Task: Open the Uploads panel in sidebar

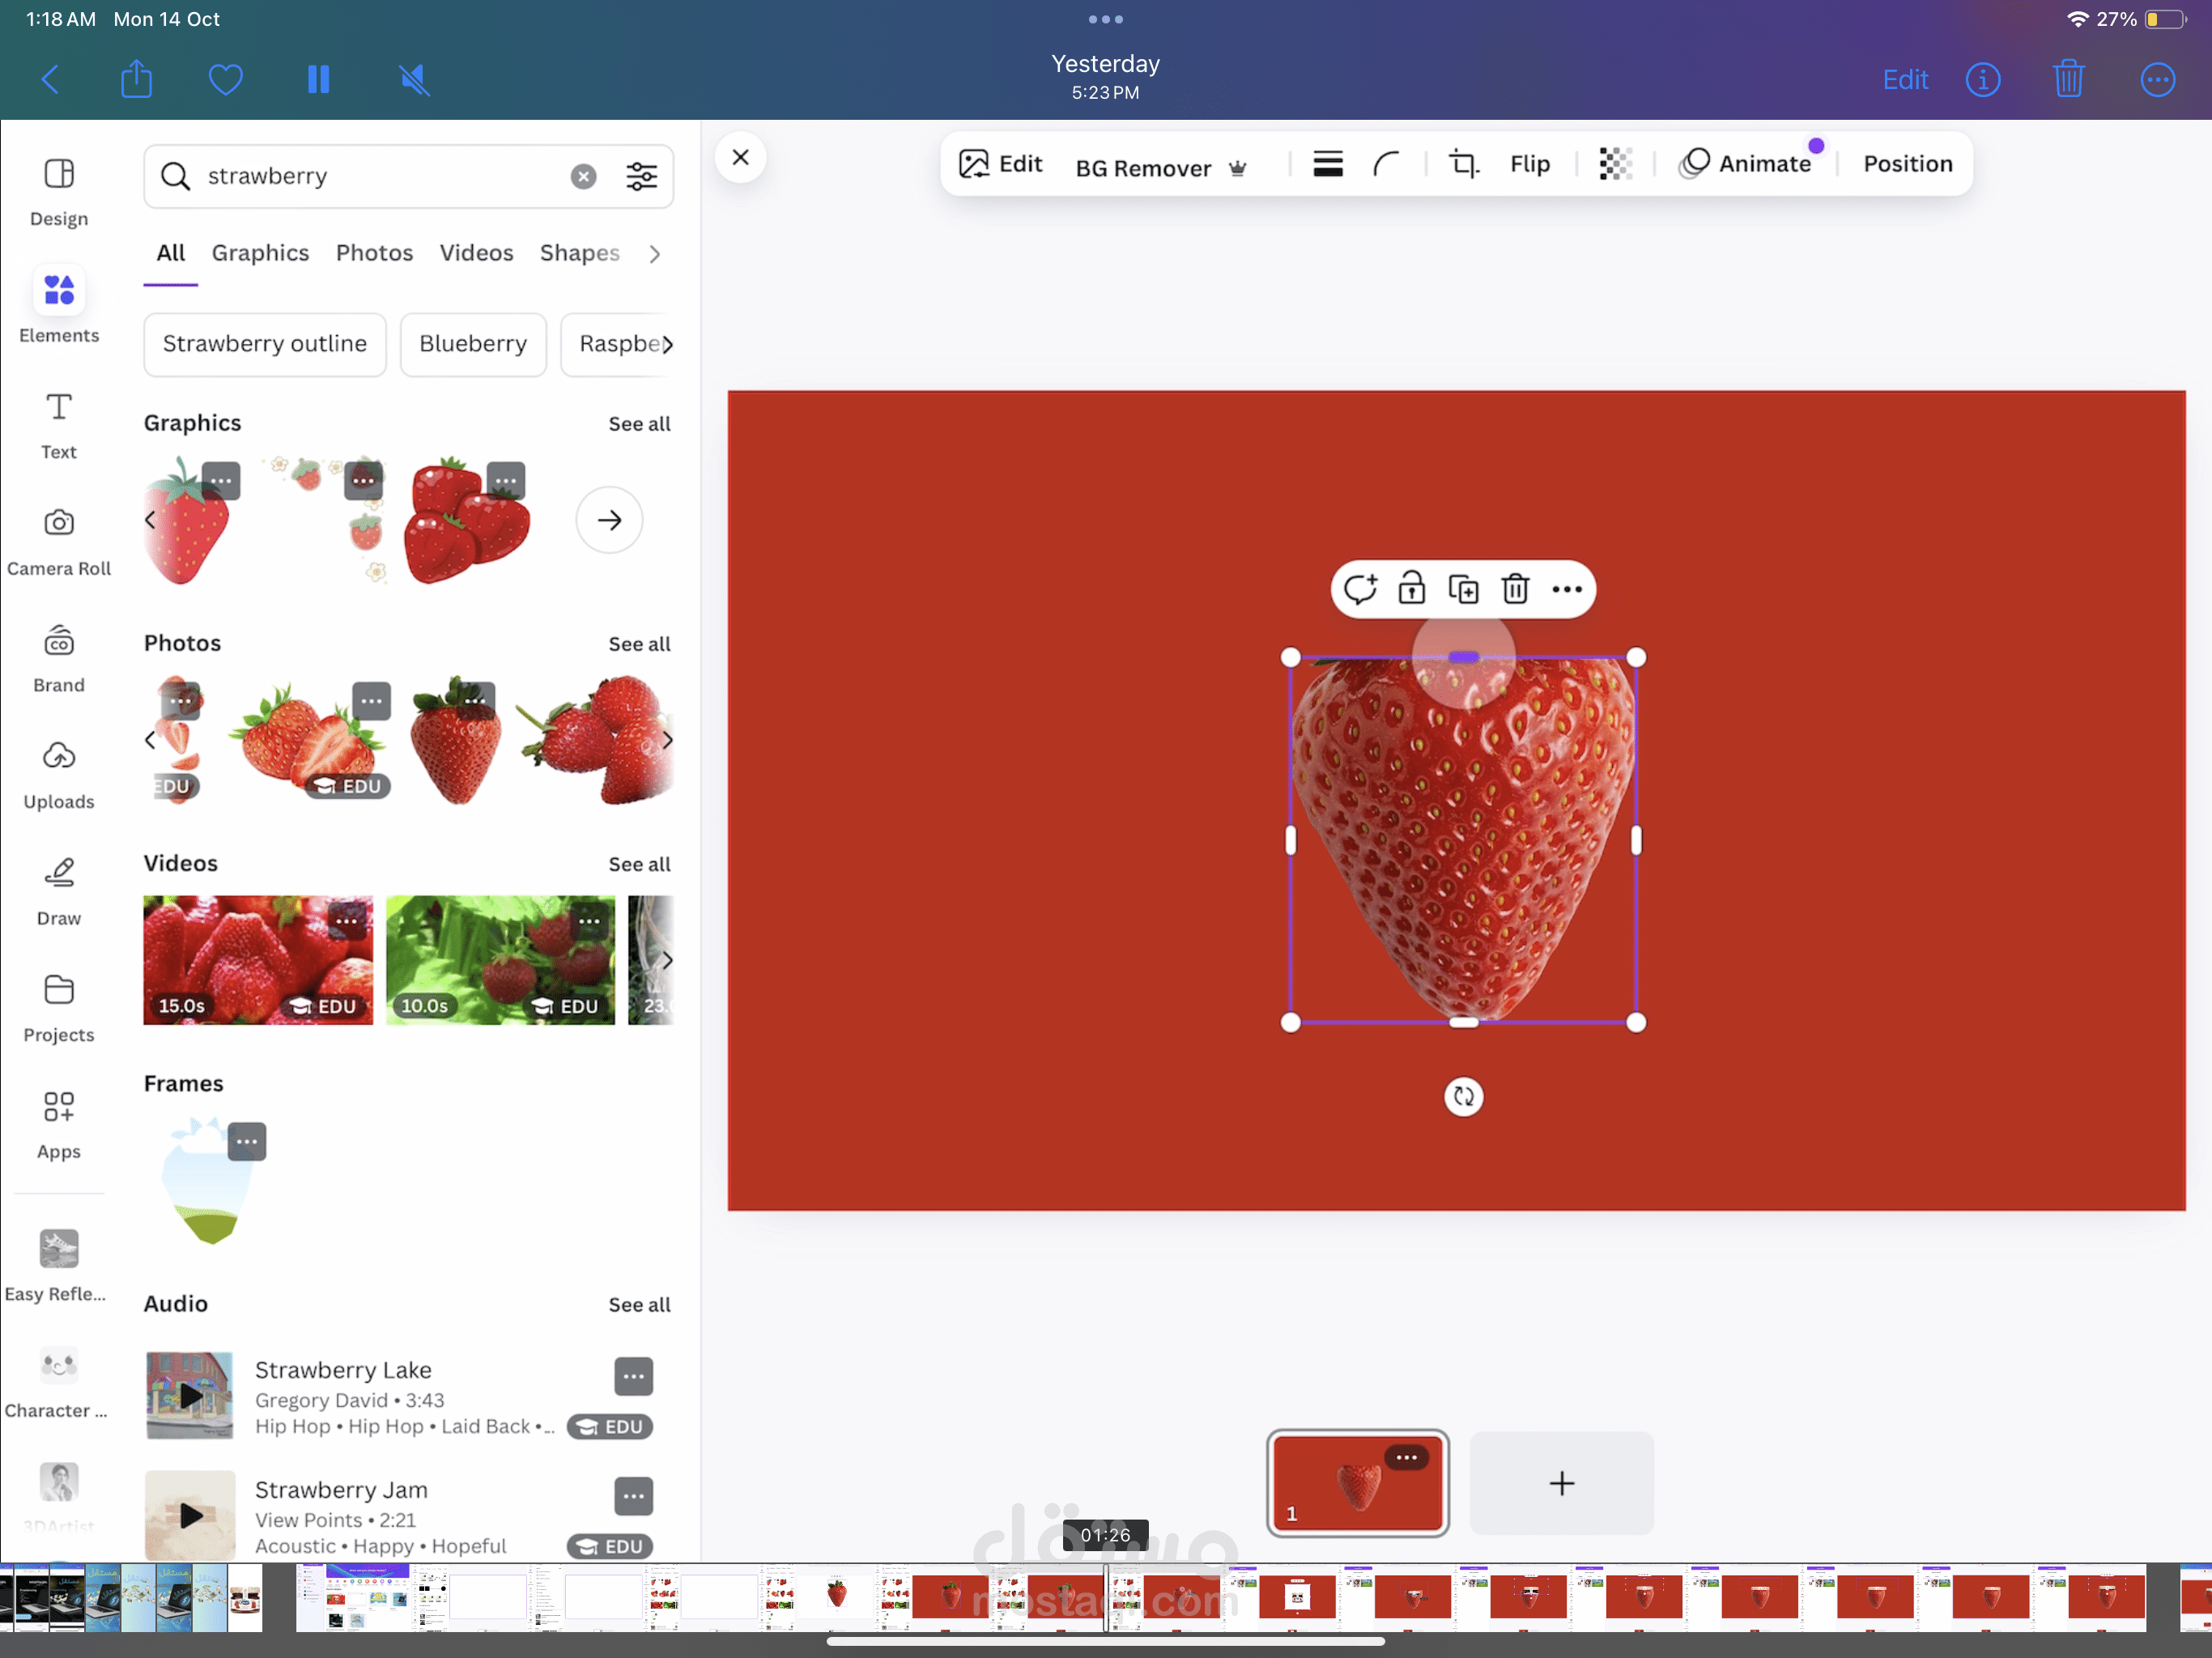Action: 59,774
